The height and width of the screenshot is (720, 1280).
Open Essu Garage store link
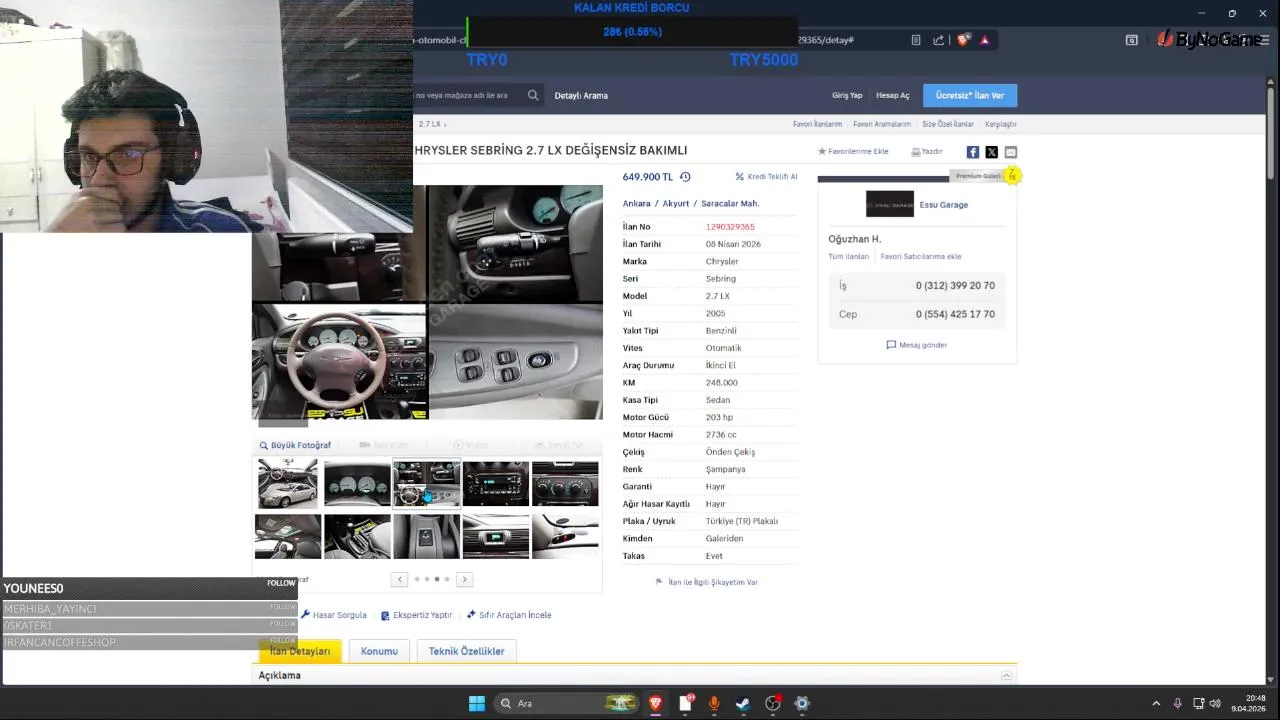click(x=944, y=205)
